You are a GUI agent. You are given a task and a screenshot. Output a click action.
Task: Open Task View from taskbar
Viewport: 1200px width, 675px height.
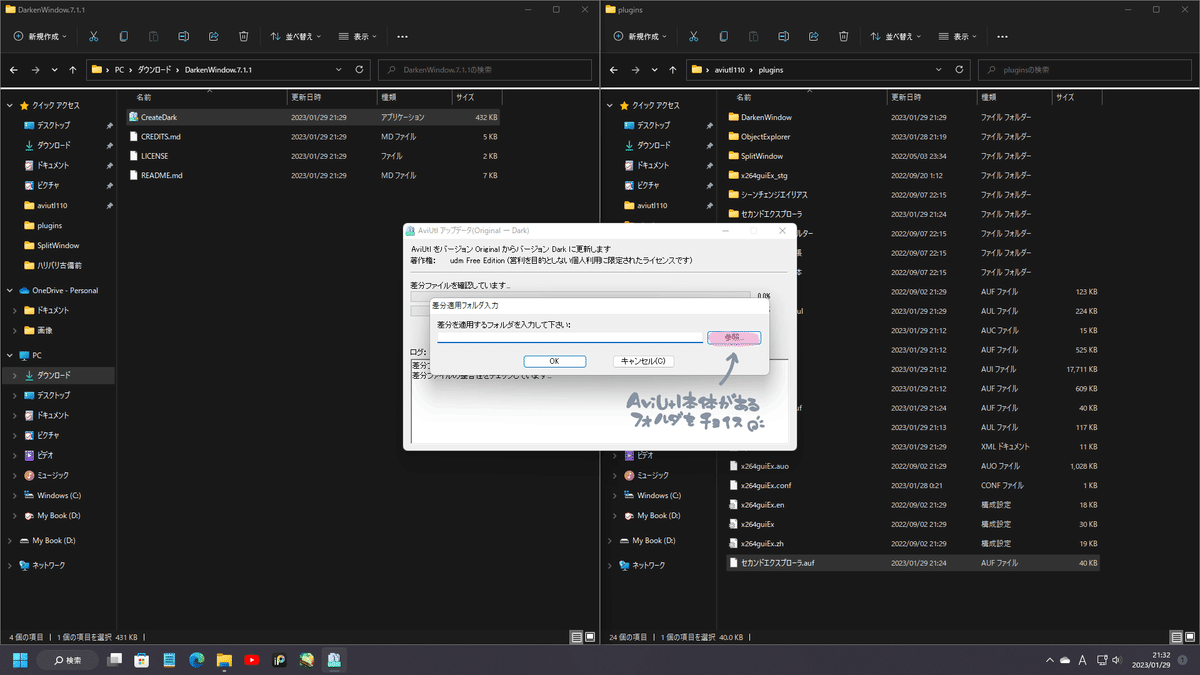click(x=116, y=660)
